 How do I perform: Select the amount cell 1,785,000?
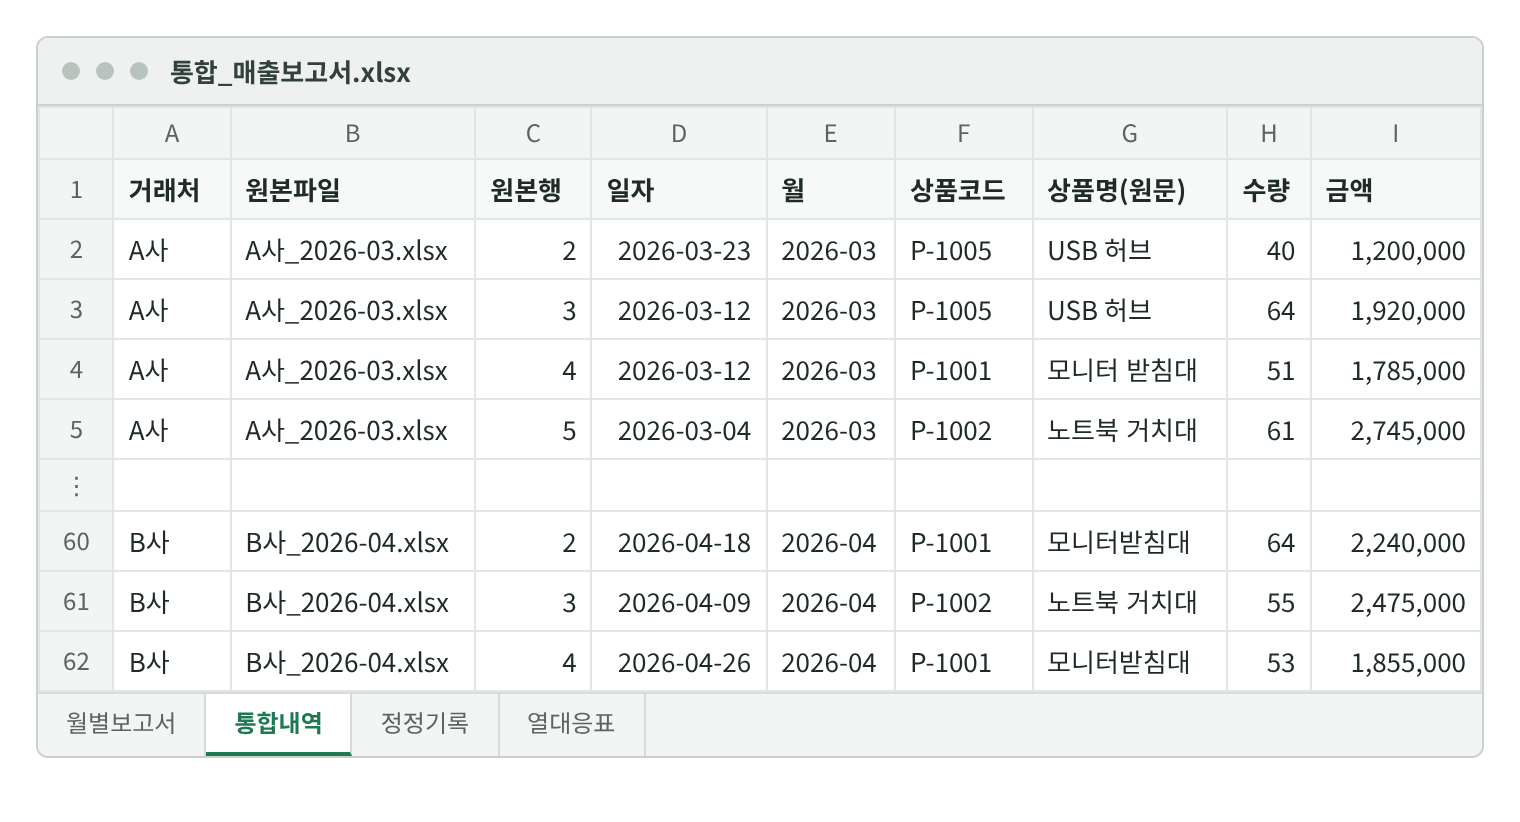click(x=1396, y=370)
